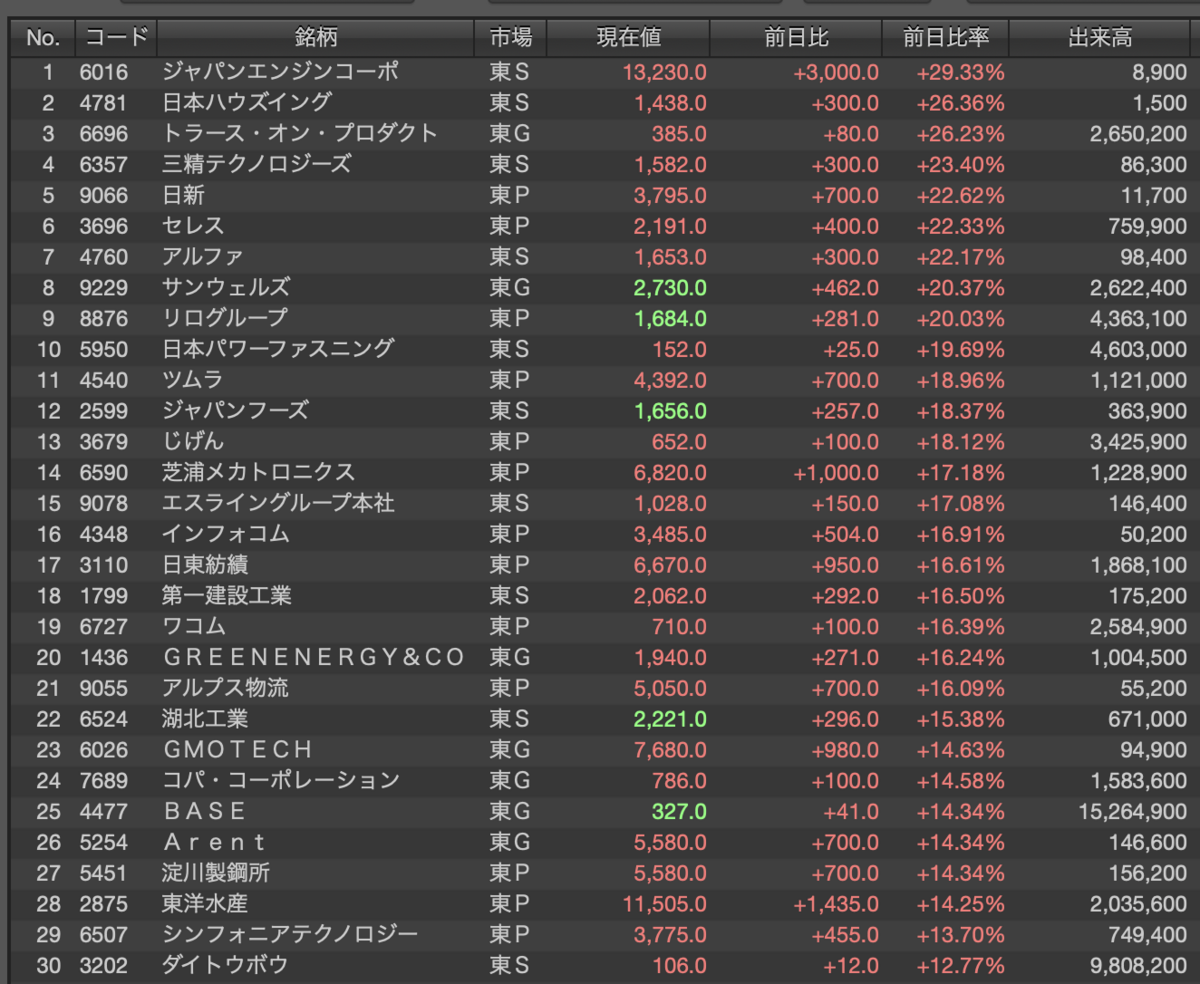Click price change +1,000.0
1200x984 pixels.
836,472
